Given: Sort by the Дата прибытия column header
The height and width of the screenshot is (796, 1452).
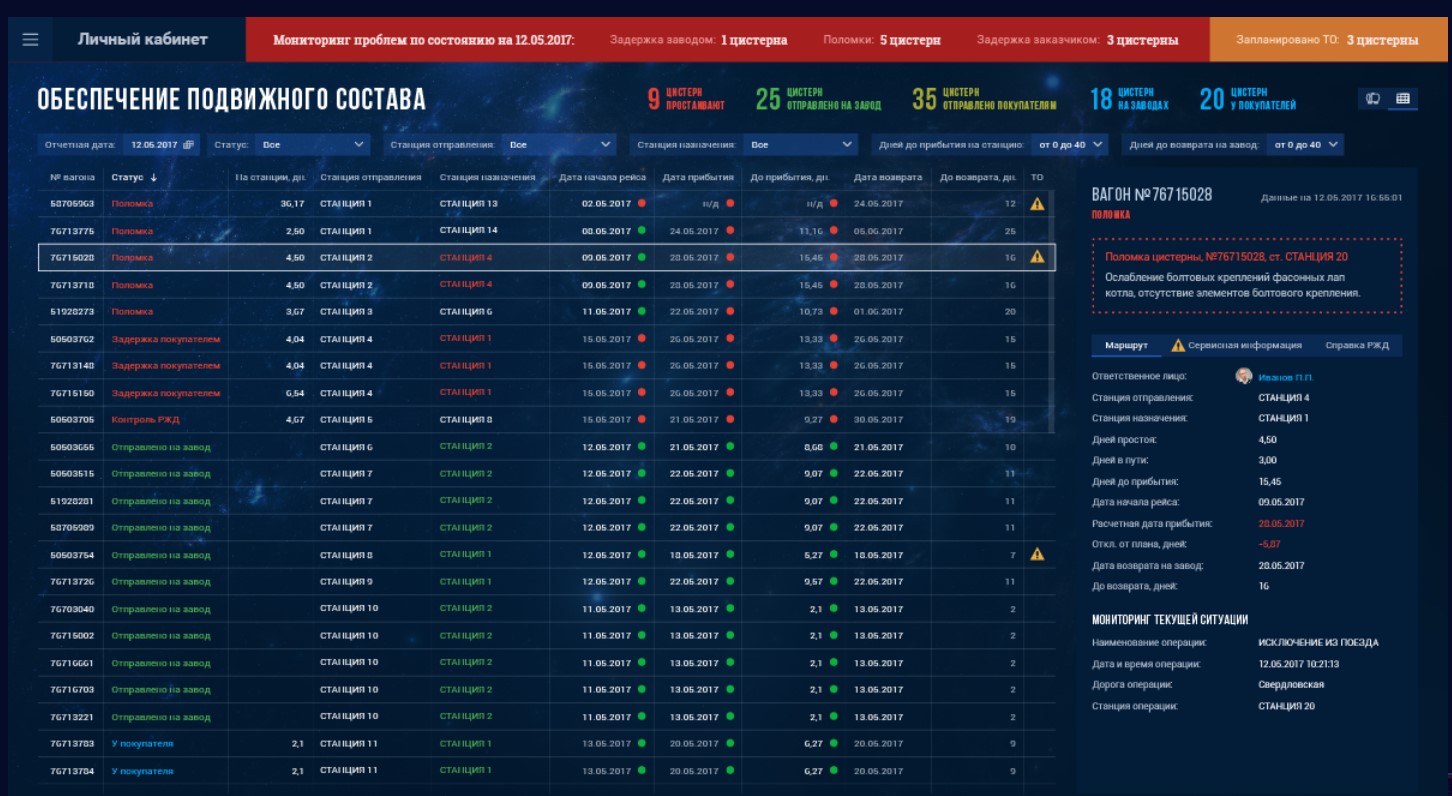Looking at the screenshot, I should [x=697, y=178].
